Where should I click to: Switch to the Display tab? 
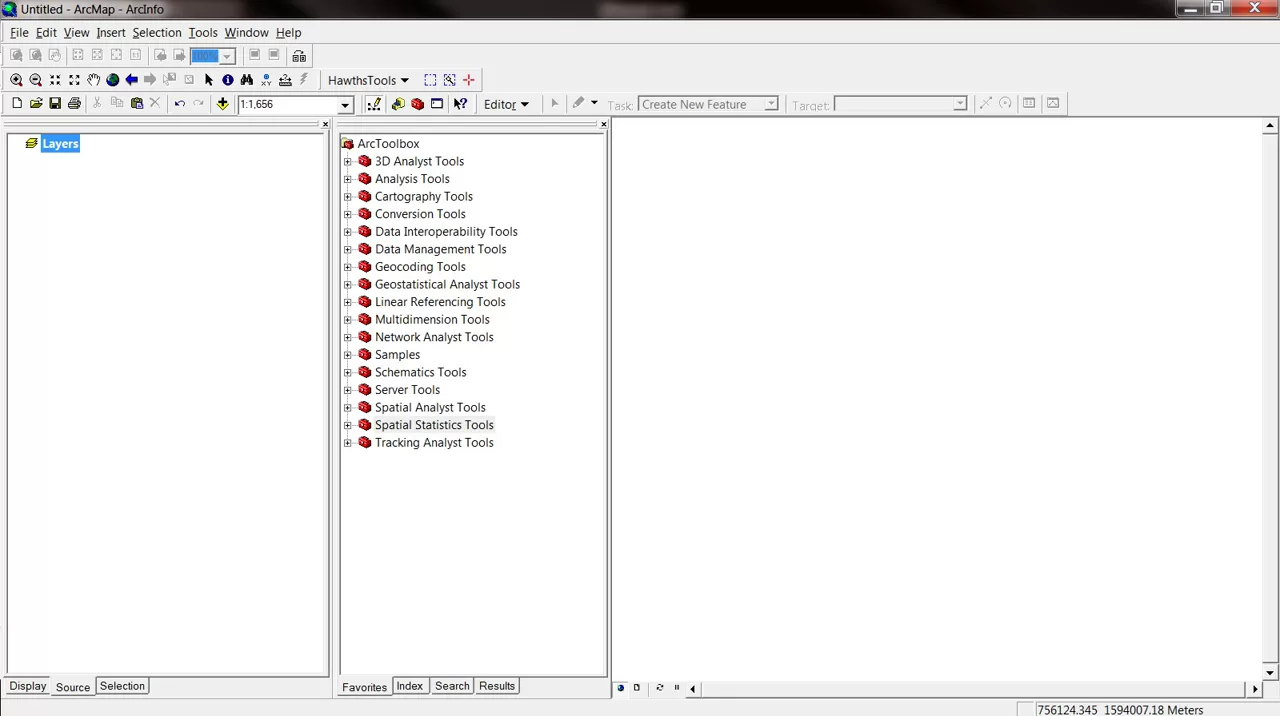click(x=28, y=686)
